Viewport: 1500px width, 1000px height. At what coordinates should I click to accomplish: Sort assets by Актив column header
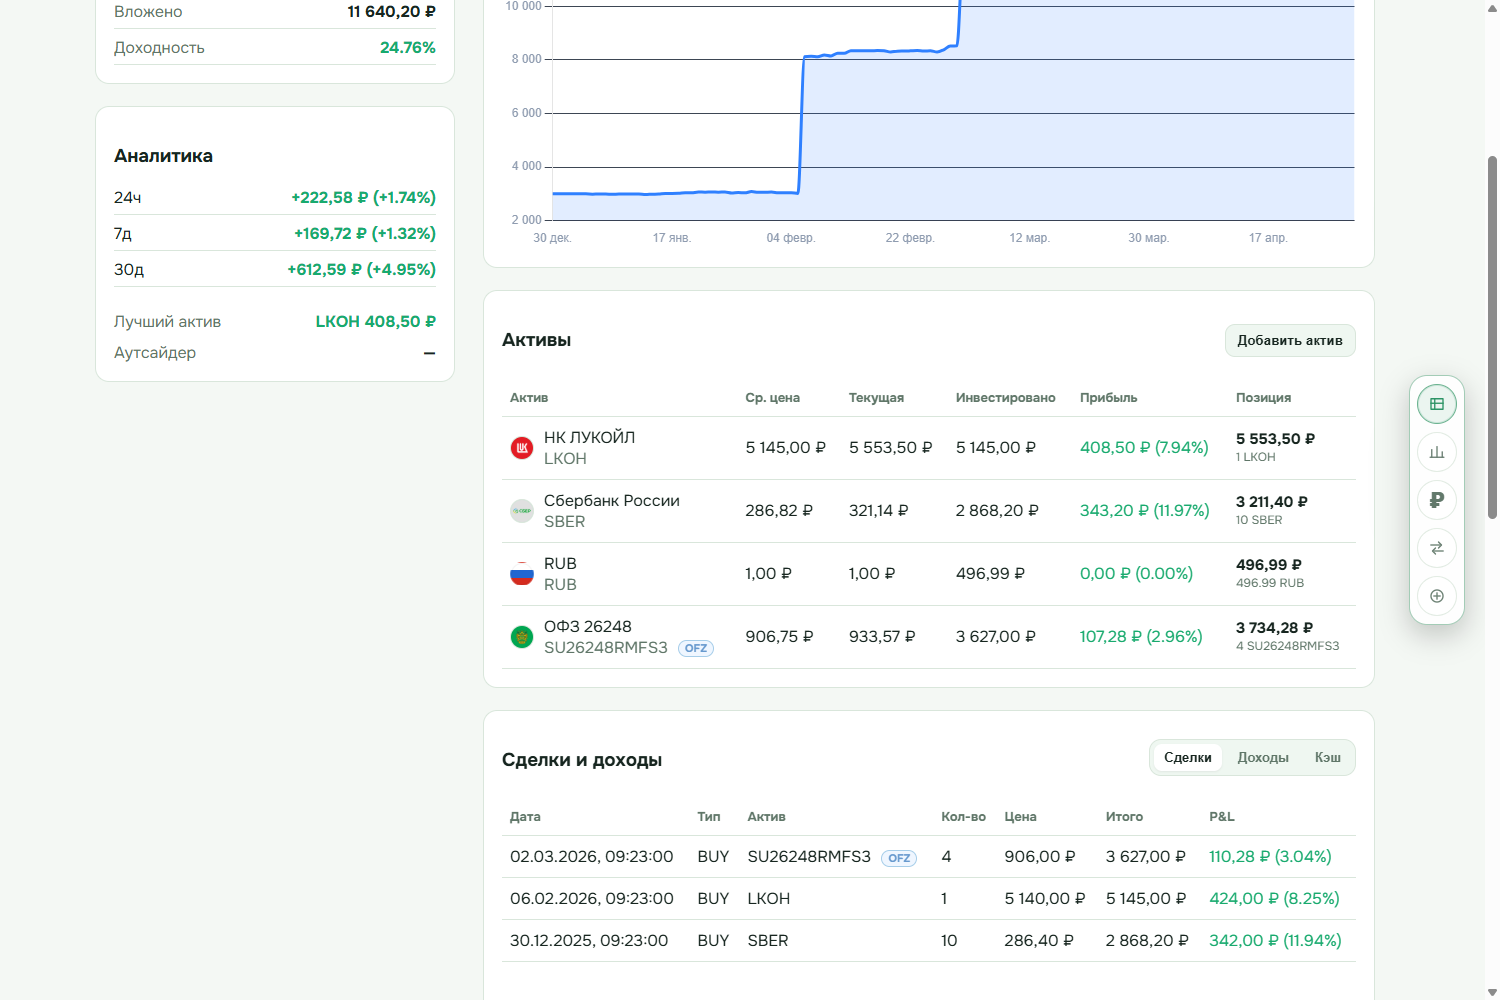529,397
